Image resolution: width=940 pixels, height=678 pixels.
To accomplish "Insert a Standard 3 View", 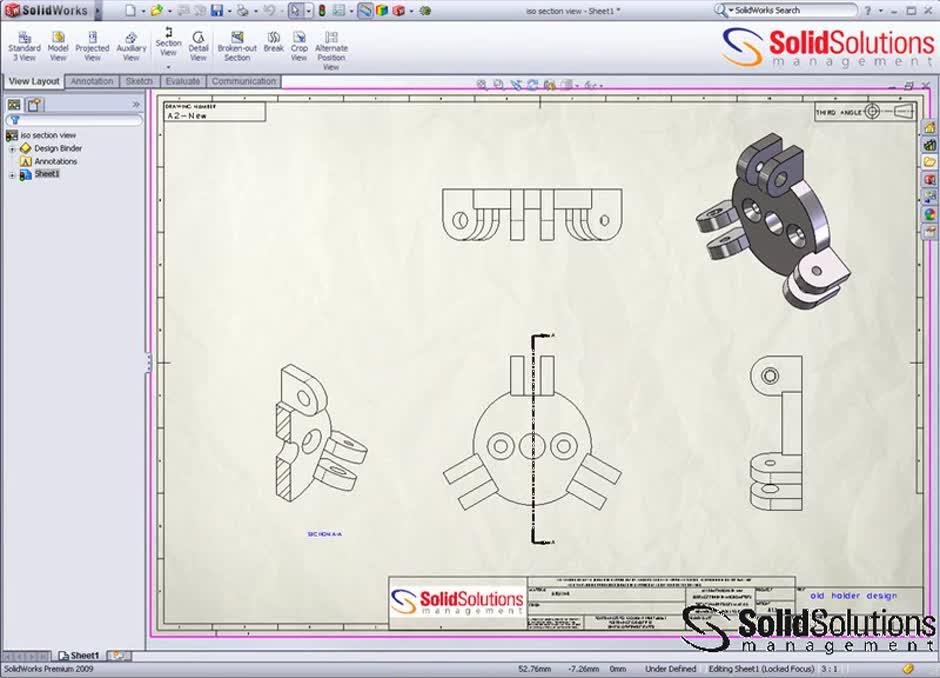I will tap(23, 44).
